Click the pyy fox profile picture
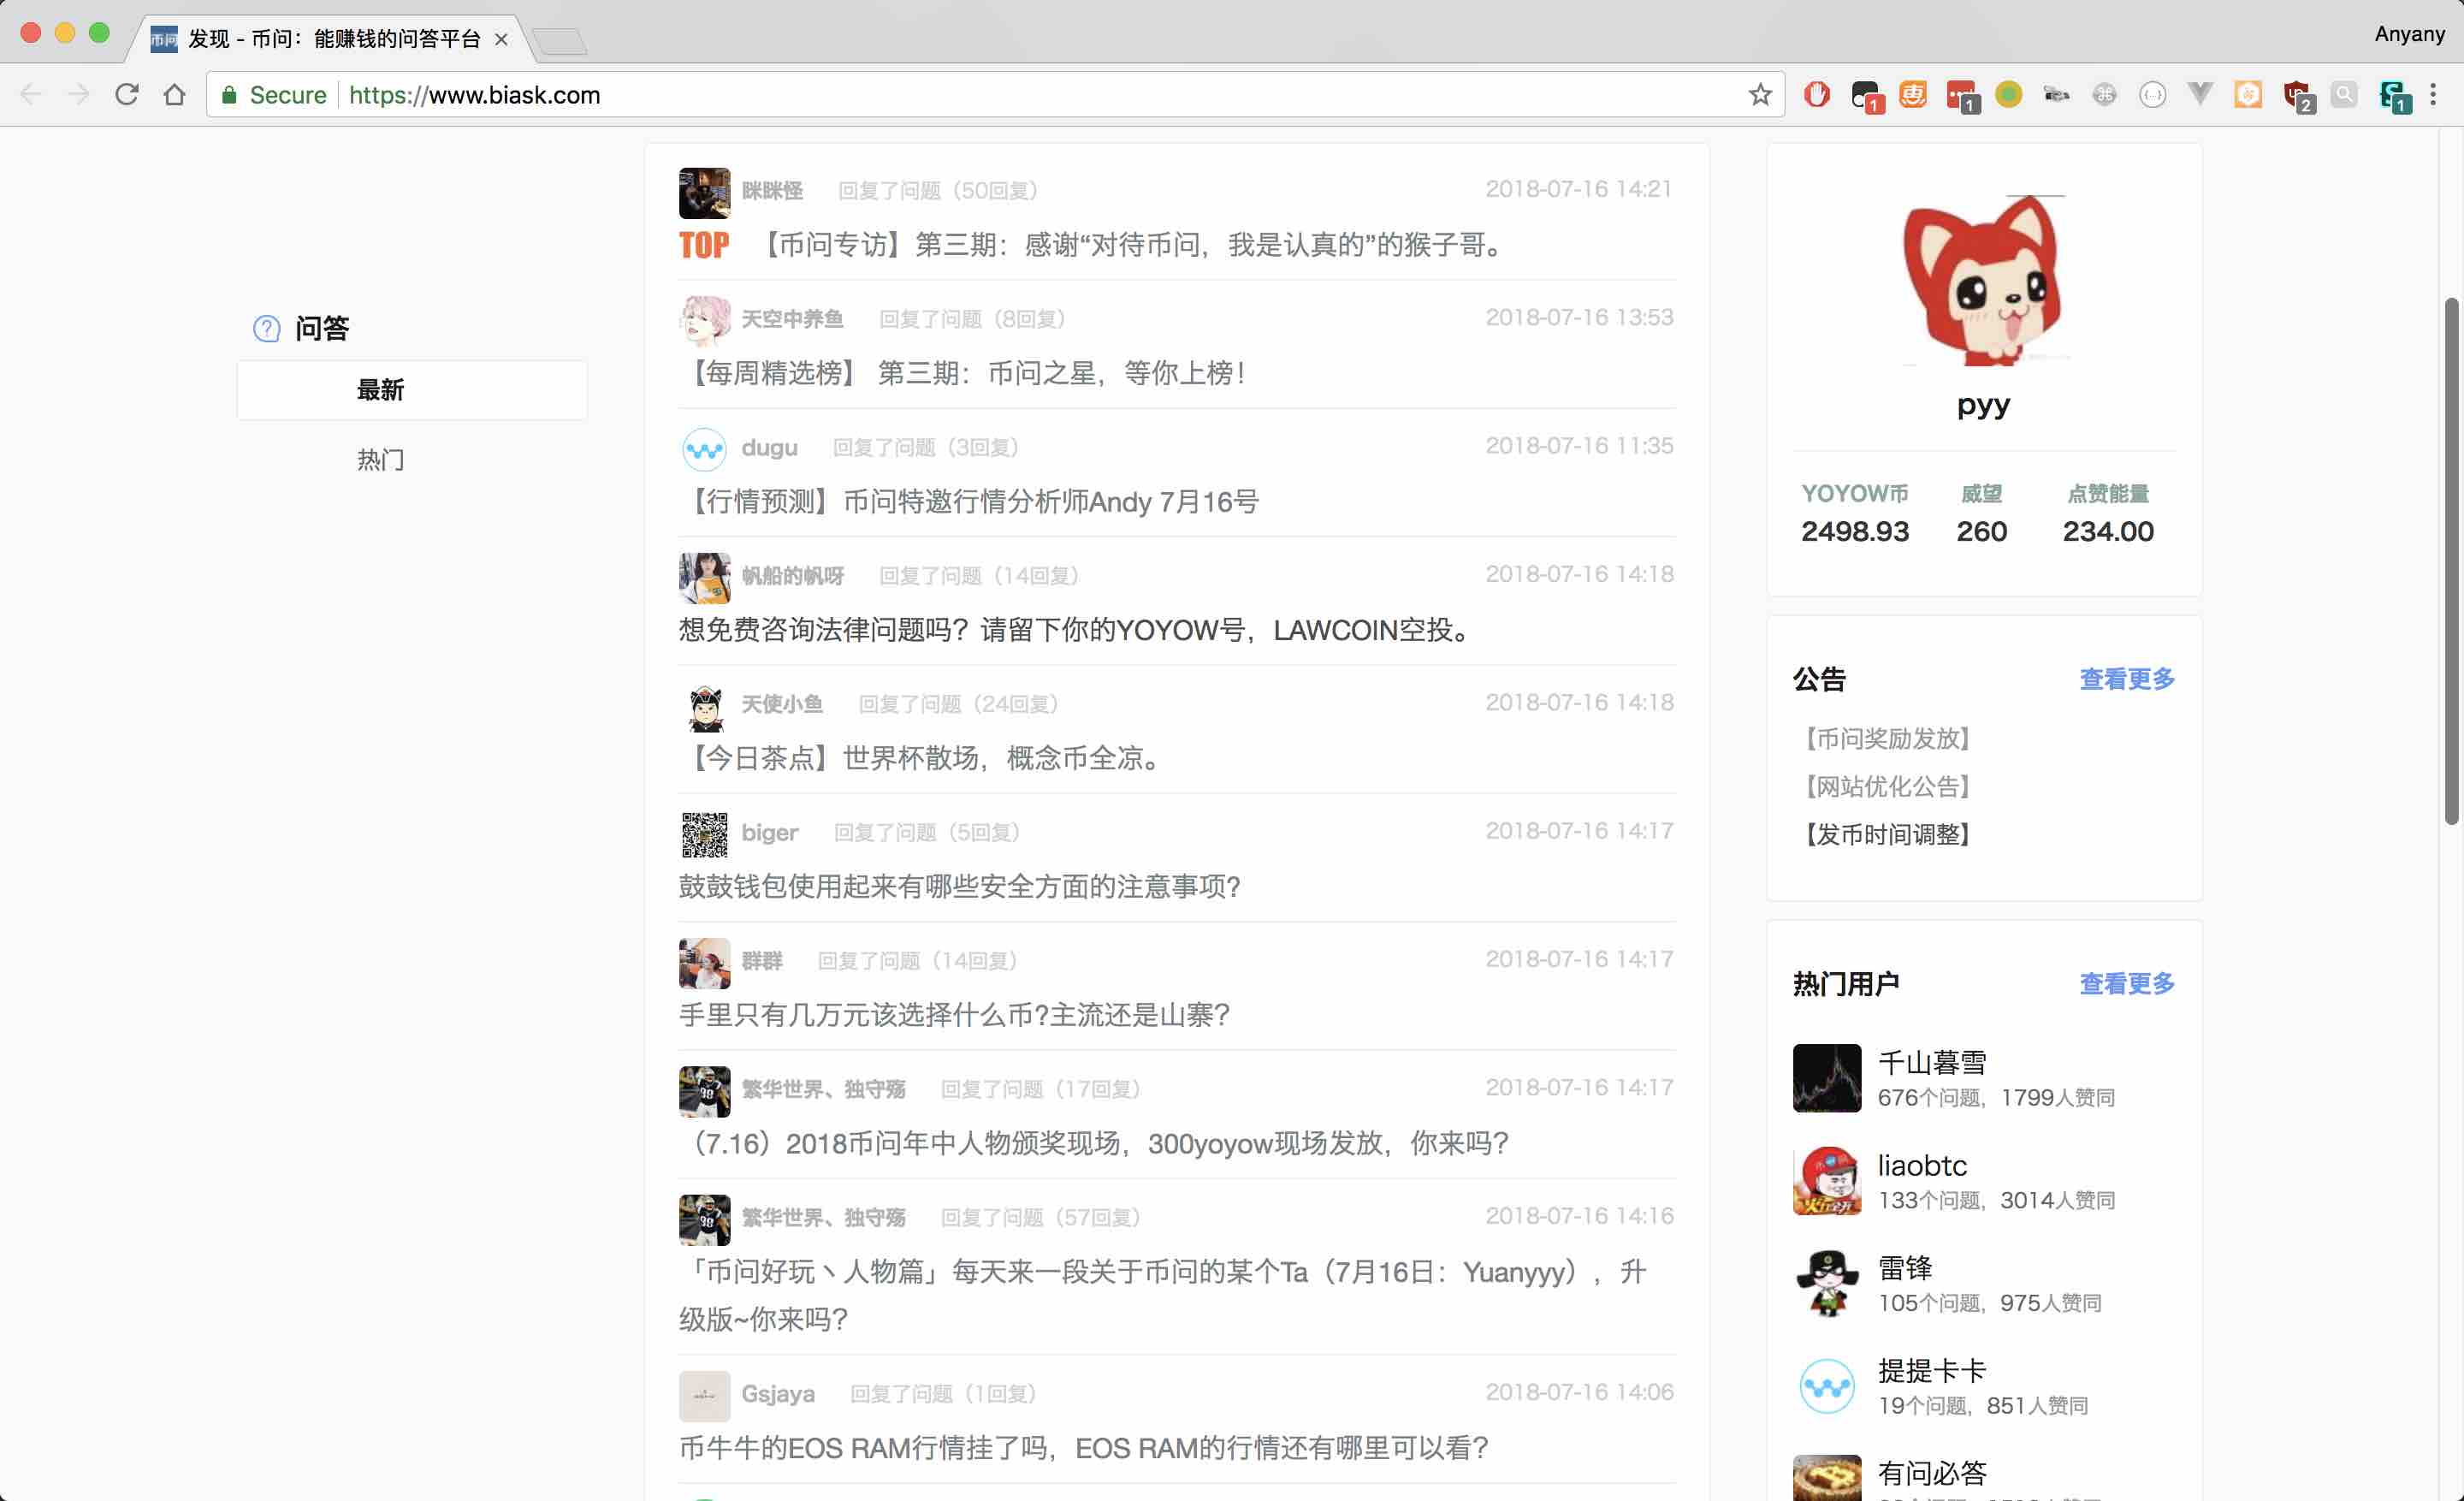2464x1501 pixels. pyautogui.click(x=1984, y=280)
